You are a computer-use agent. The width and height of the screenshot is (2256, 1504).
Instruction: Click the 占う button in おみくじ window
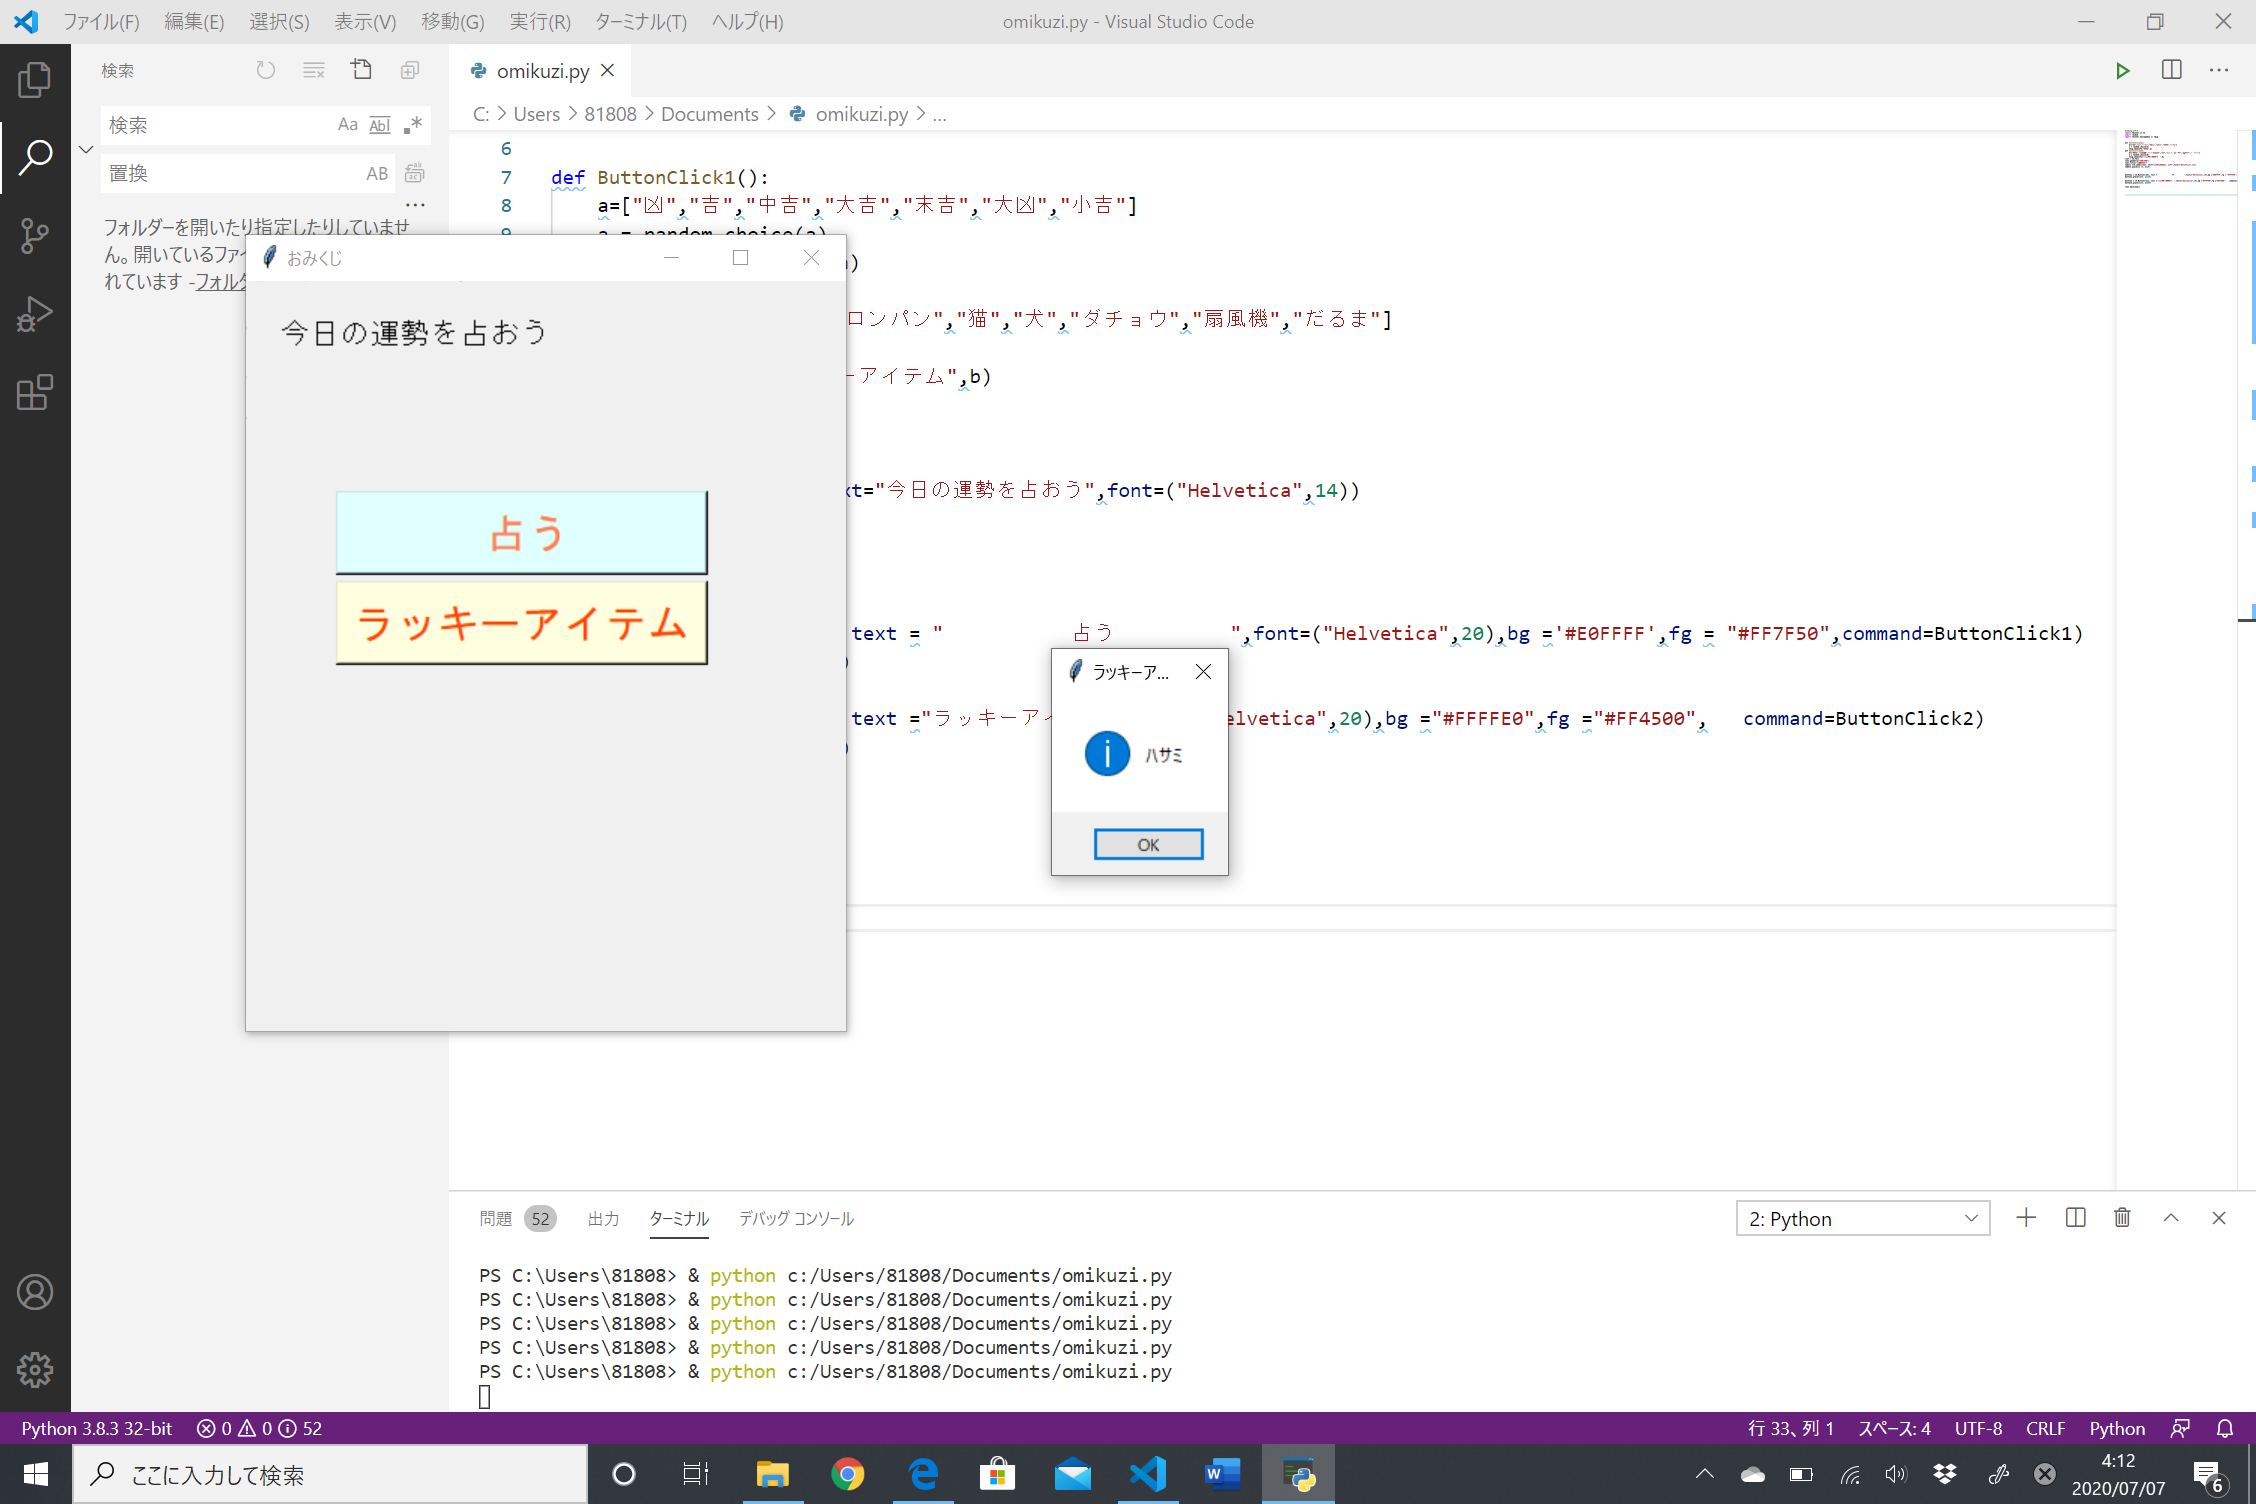point(521,532)
